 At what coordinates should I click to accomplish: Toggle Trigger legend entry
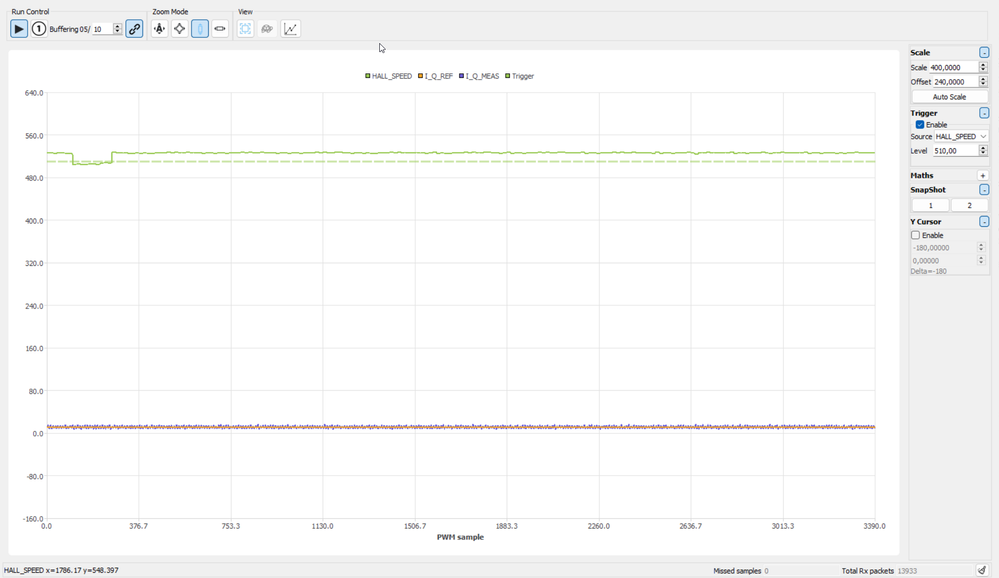click(x=519, y=76)
